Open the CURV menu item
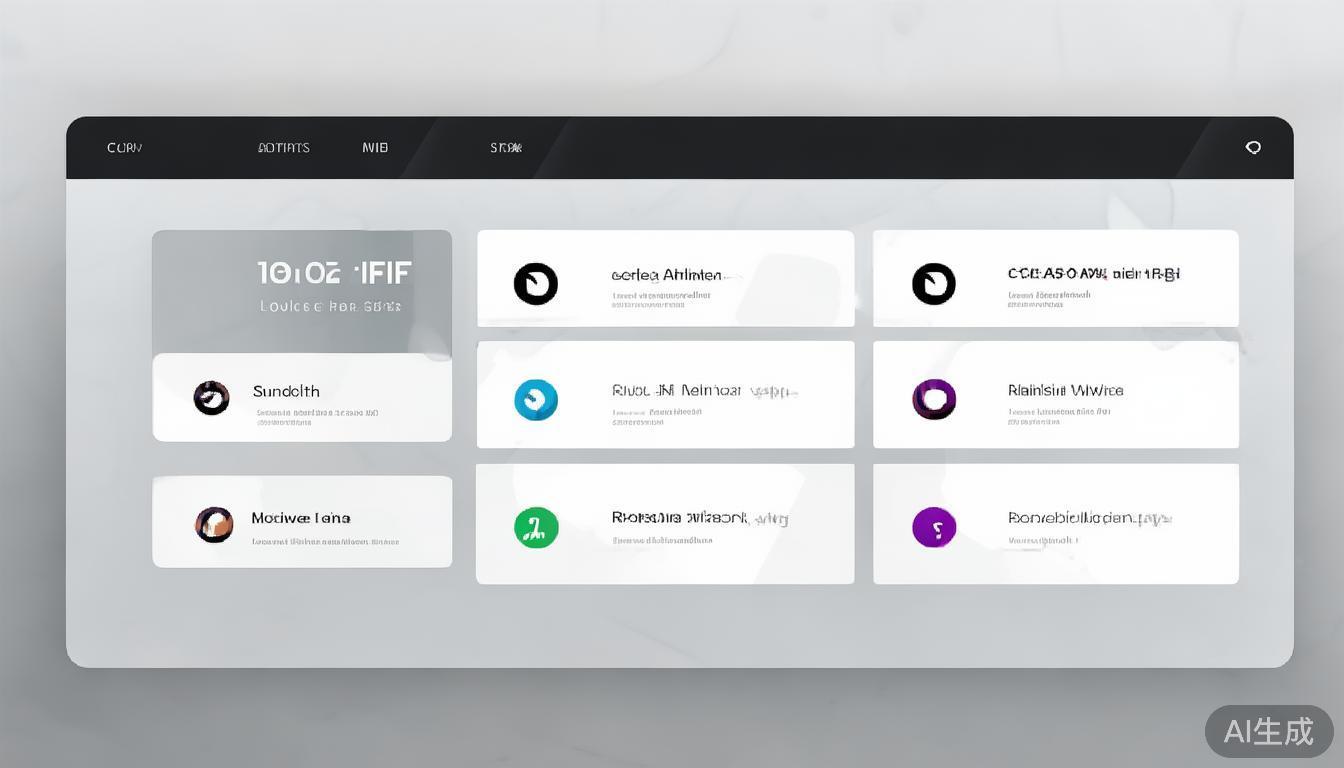The image size is (1344, 768). [124, 147]
